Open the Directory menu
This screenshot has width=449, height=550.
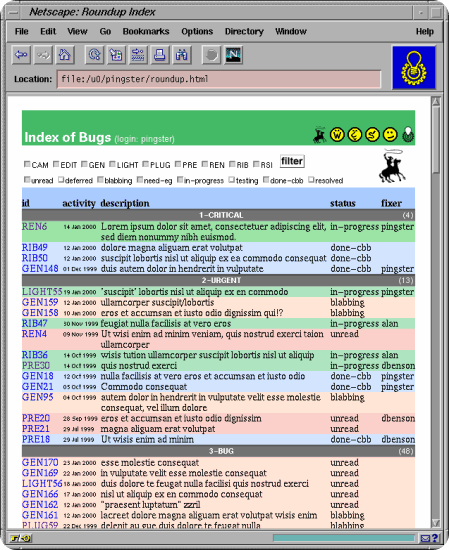pos(244,32)
